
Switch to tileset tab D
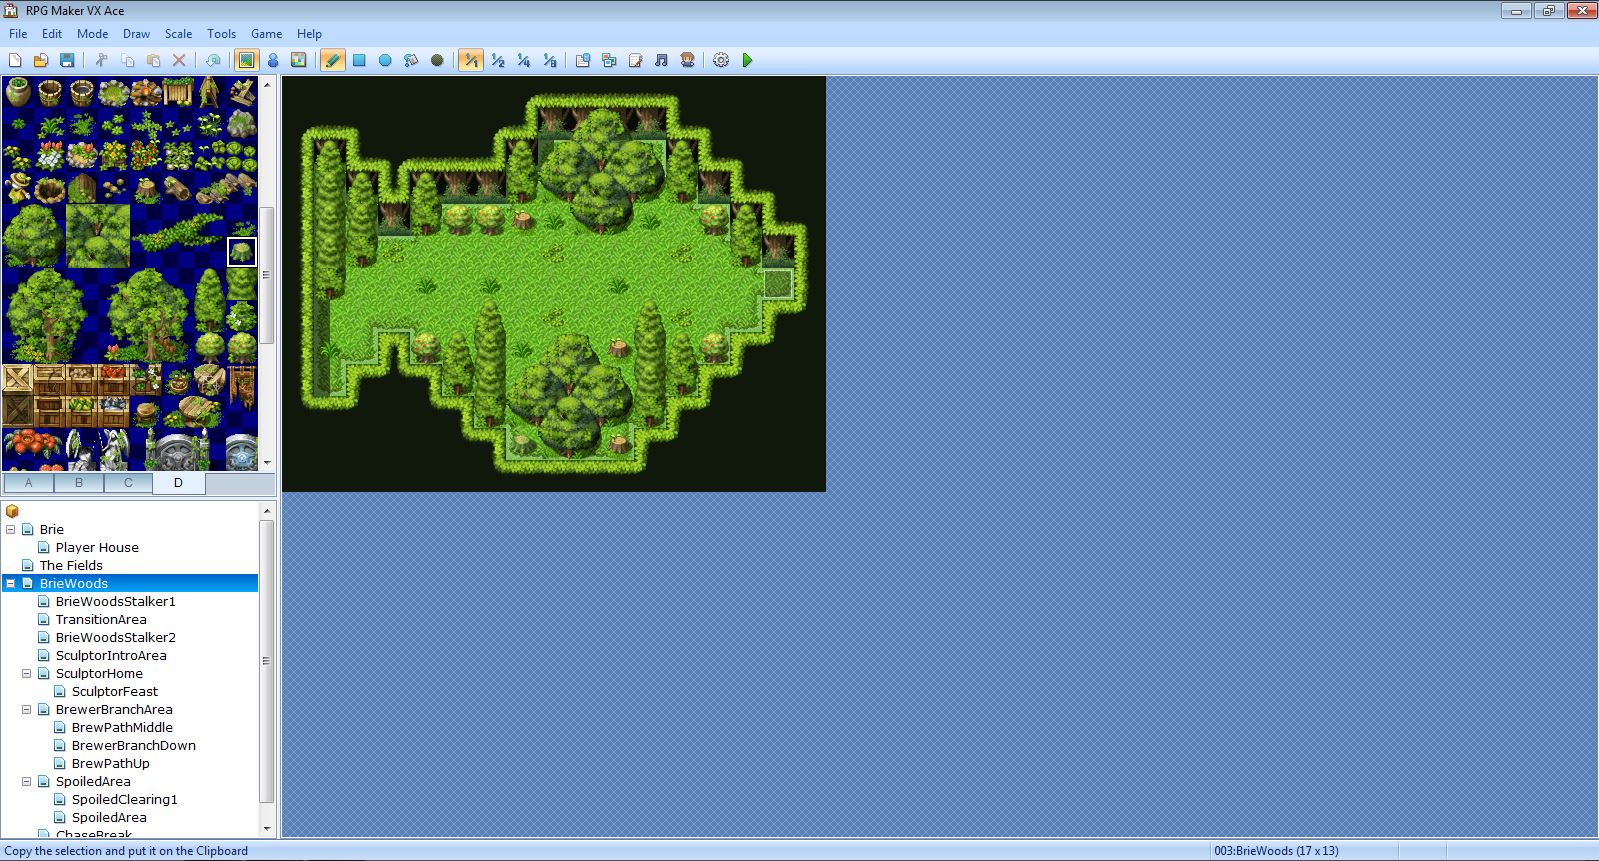point(178,483)
